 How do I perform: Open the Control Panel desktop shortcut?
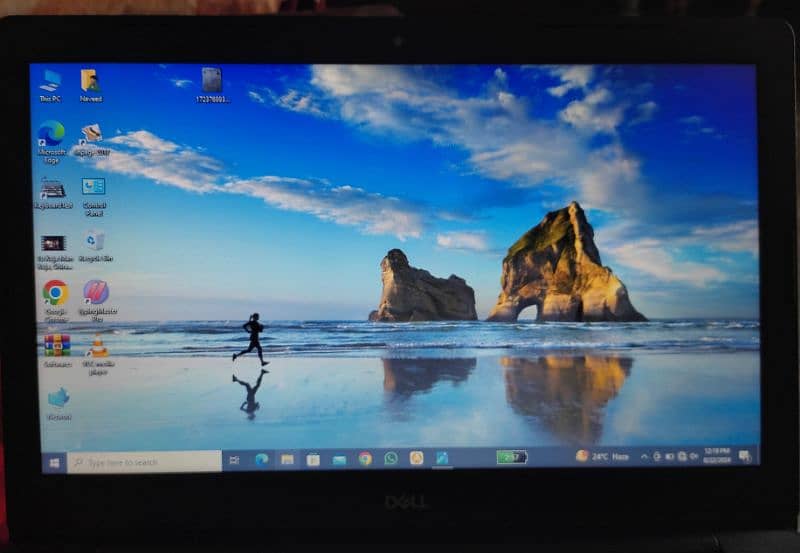94,188
